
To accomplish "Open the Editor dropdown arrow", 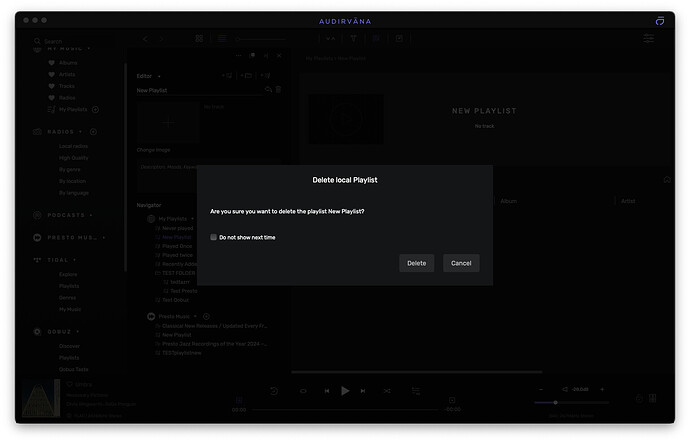I will tap(159, 77).
